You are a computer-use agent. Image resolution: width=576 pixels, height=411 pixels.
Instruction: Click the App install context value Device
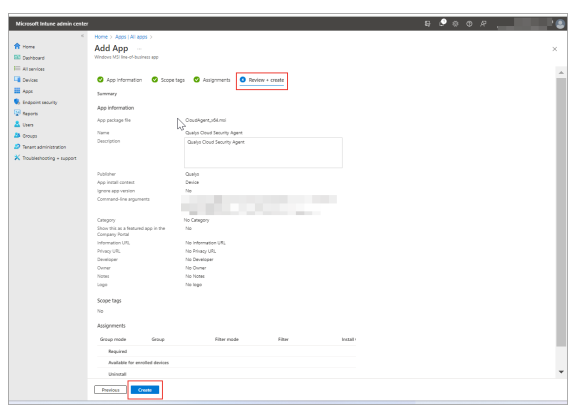[x=192, y=182]
